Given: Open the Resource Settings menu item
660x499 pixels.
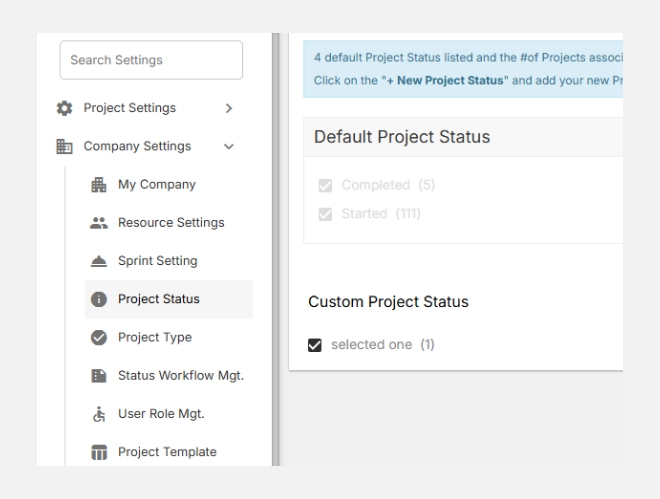Looking at the screenshot, I should click(170, 223).
